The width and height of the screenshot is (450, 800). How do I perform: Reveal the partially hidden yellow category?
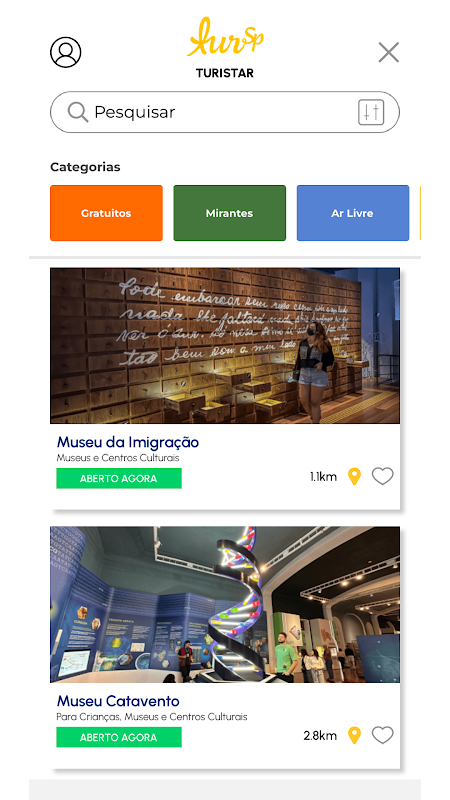click(420, 213)
